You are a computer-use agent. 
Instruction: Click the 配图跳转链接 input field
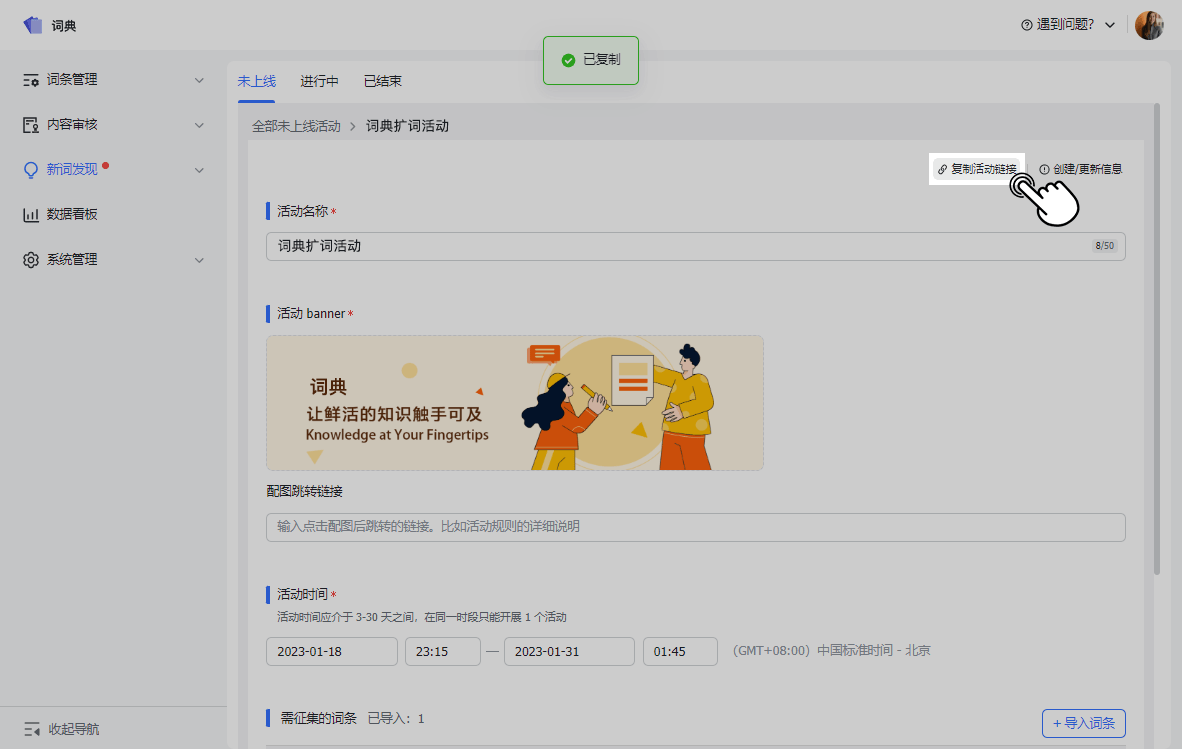[695, 527]
